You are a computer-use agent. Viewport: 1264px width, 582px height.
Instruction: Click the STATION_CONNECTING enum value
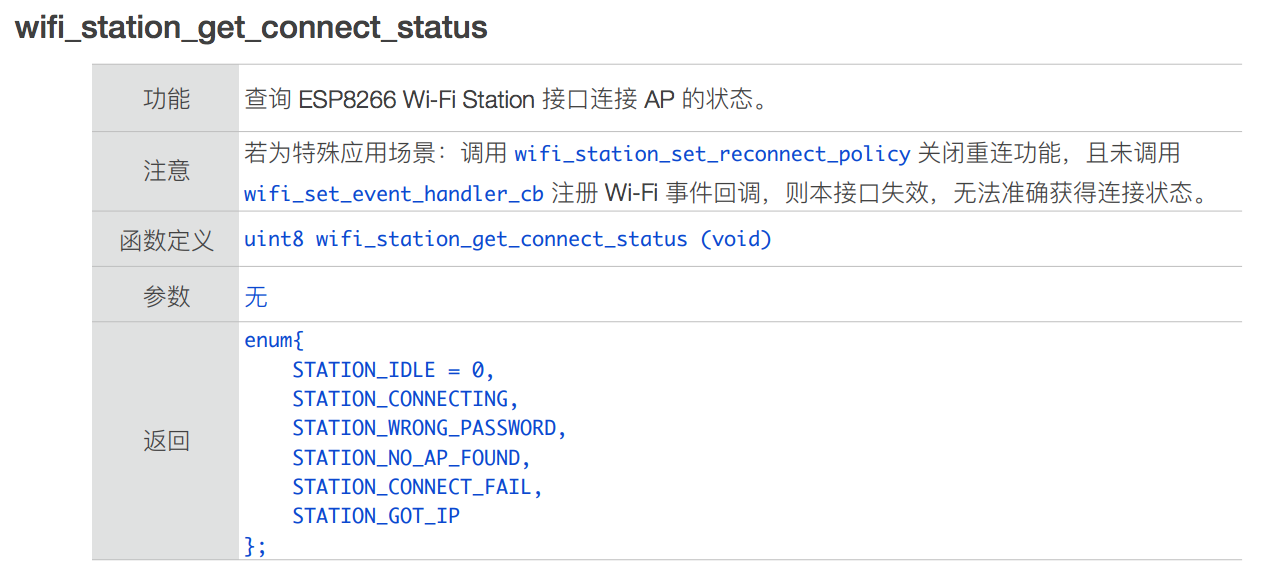coord(405,399)
